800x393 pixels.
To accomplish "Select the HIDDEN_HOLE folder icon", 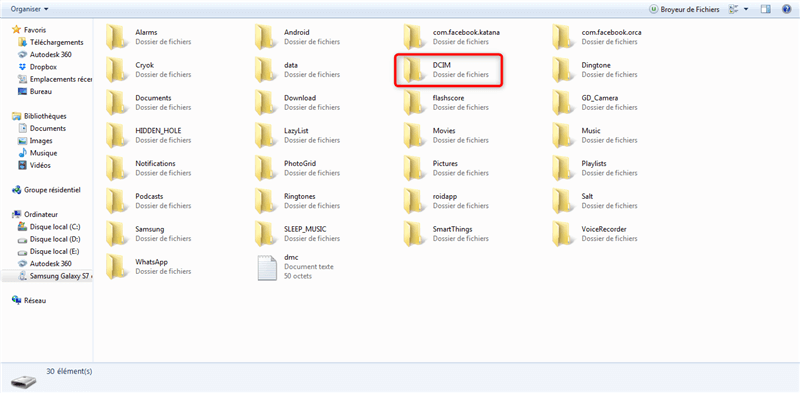I will [x=116, y=135].
